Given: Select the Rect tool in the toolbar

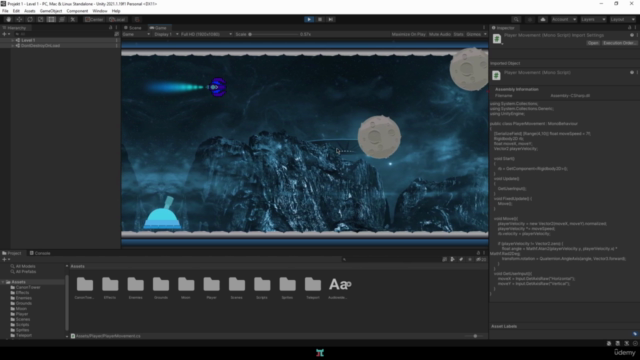Looking at the screenshot, I should click(51, 19).
